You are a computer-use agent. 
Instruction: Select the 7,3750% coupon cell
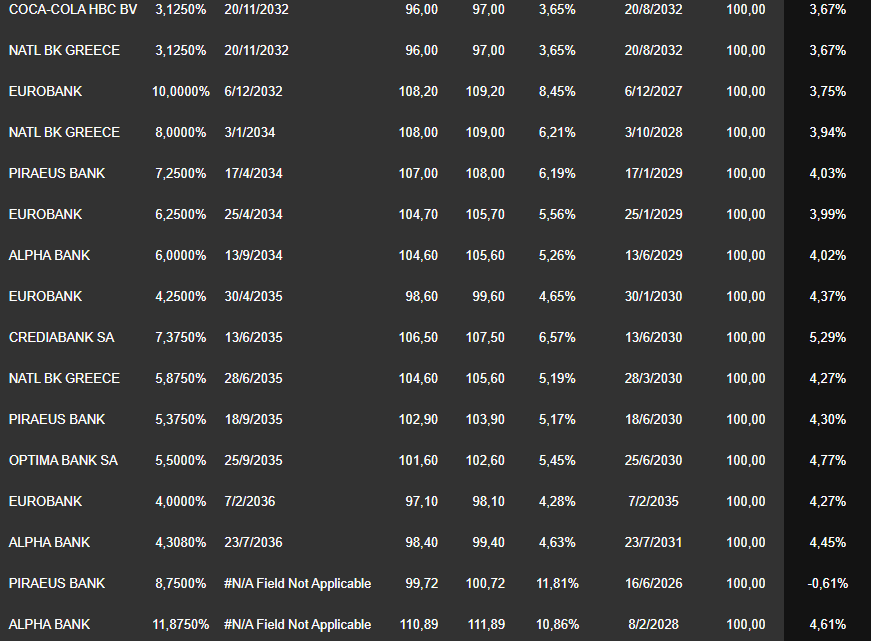[x=181, y=337]
